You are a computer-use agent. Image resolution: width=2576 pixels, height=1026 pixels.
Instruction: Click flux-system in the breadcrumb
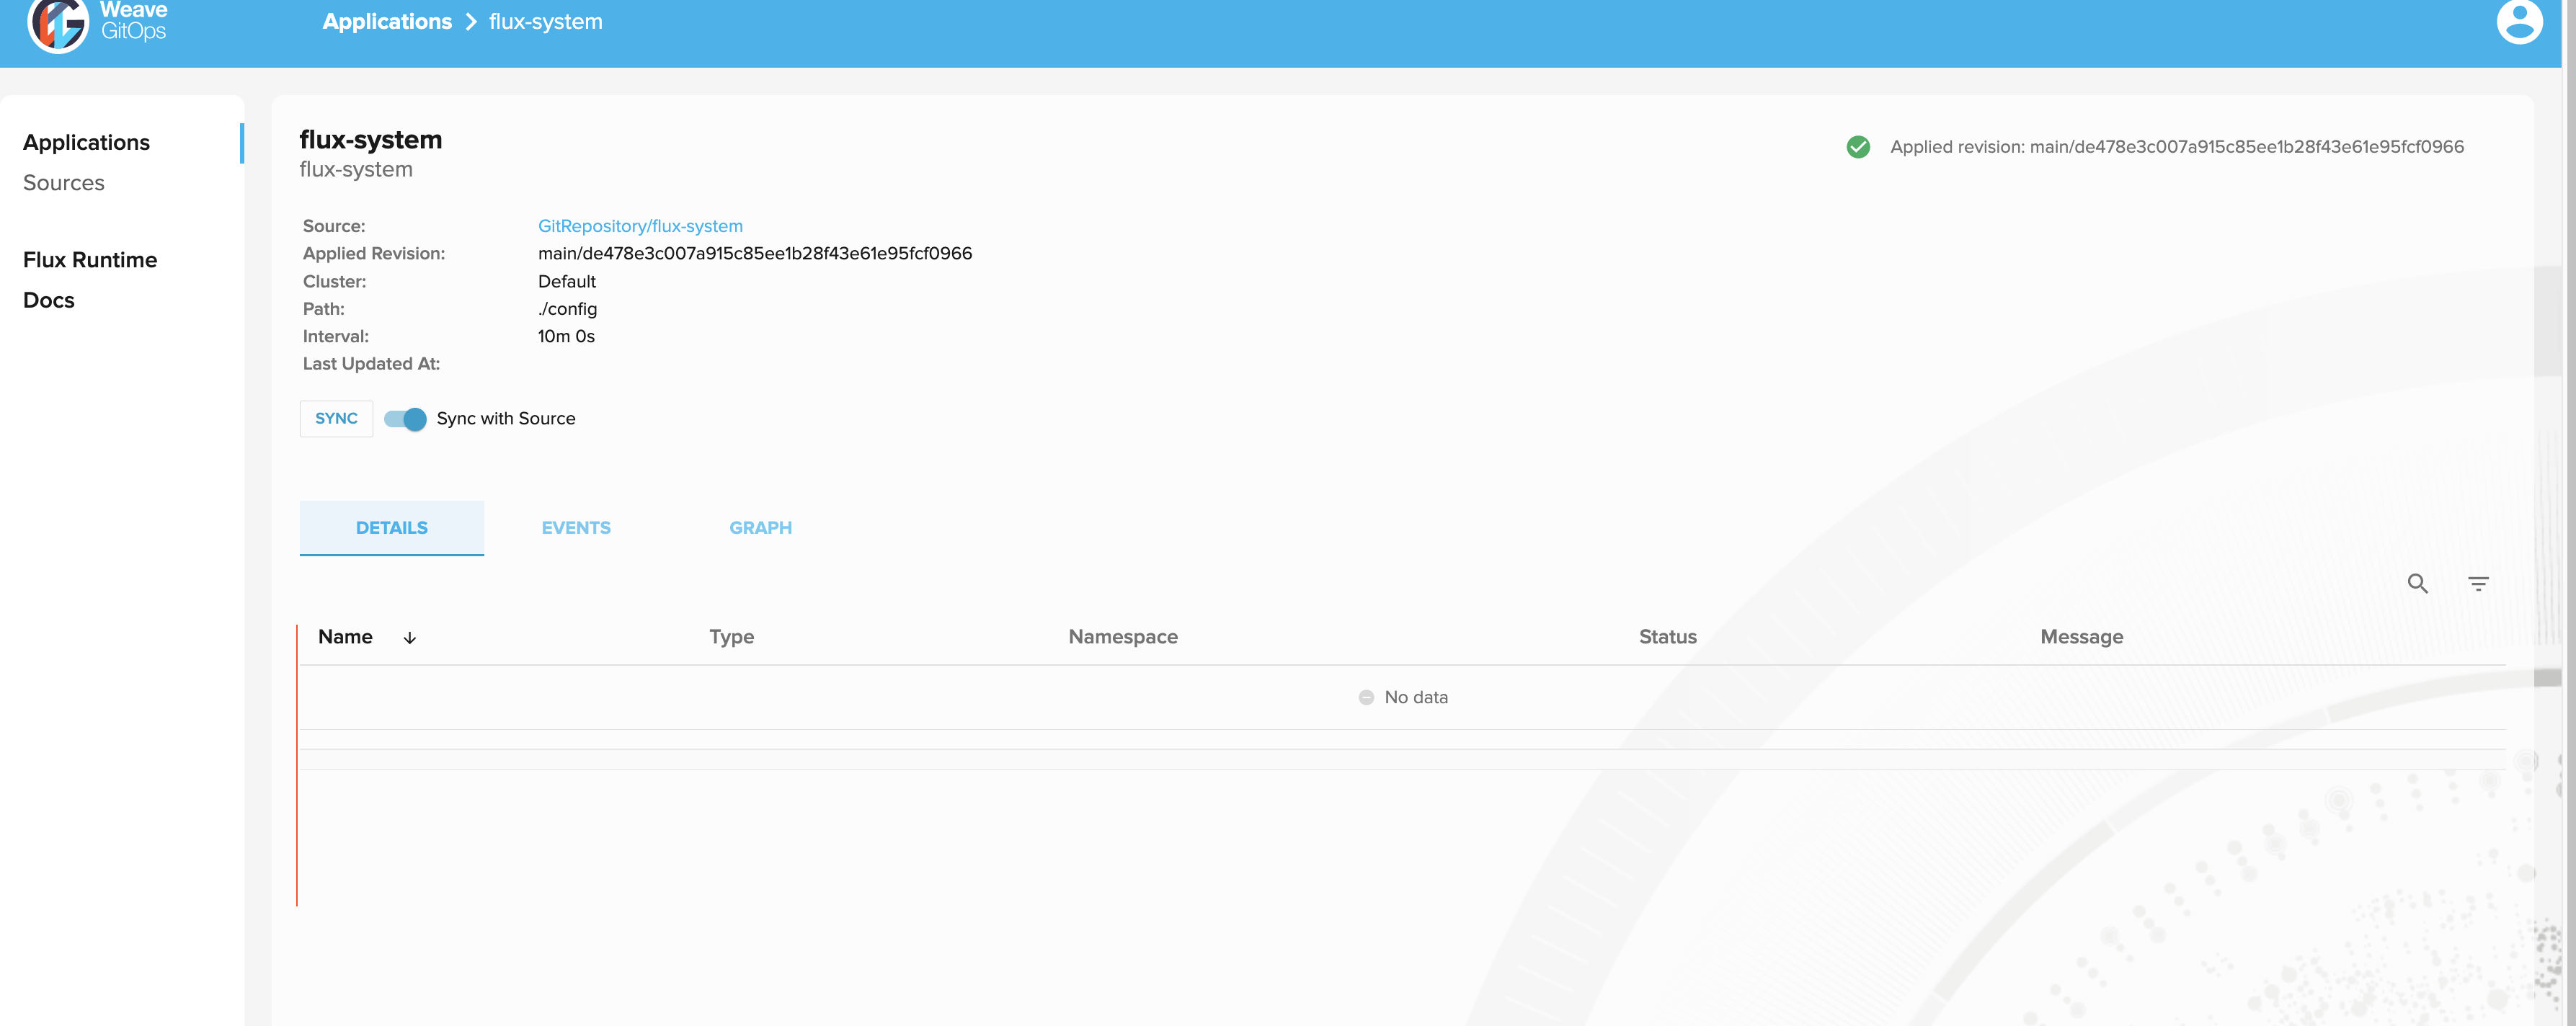tap(545, 21)
